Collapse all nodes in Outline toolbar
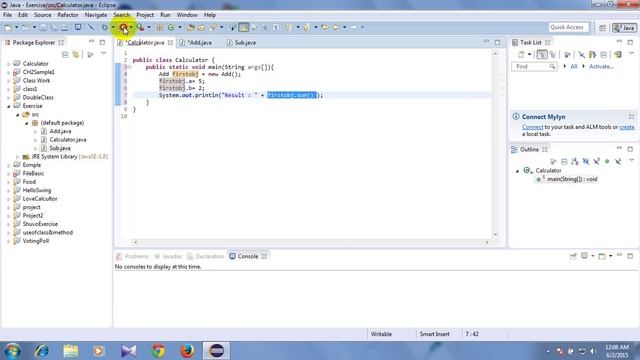 [x=564, y=162]
